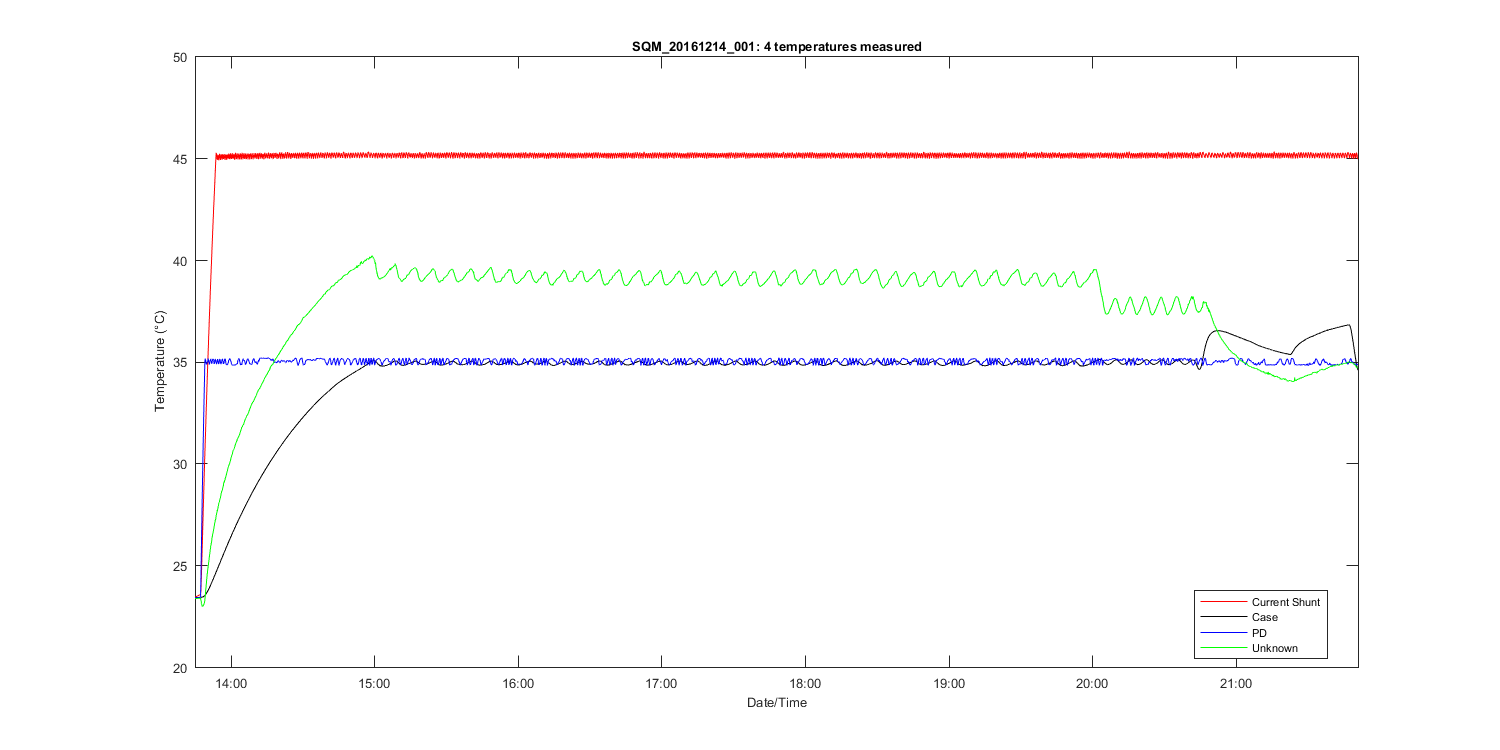The width and height of the screenshot is (1500, 750).
Task: Select the 'Current Shunt' legend label
Action: click(x=1285, y=602)
